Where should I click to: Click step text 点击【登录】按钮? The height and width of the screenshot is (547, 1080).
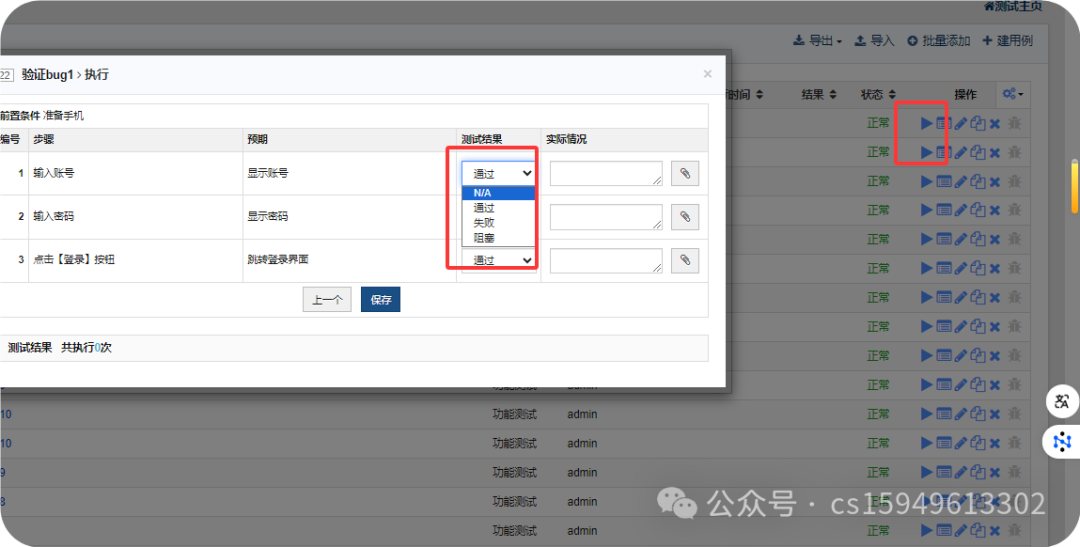(x=74, y=260)
